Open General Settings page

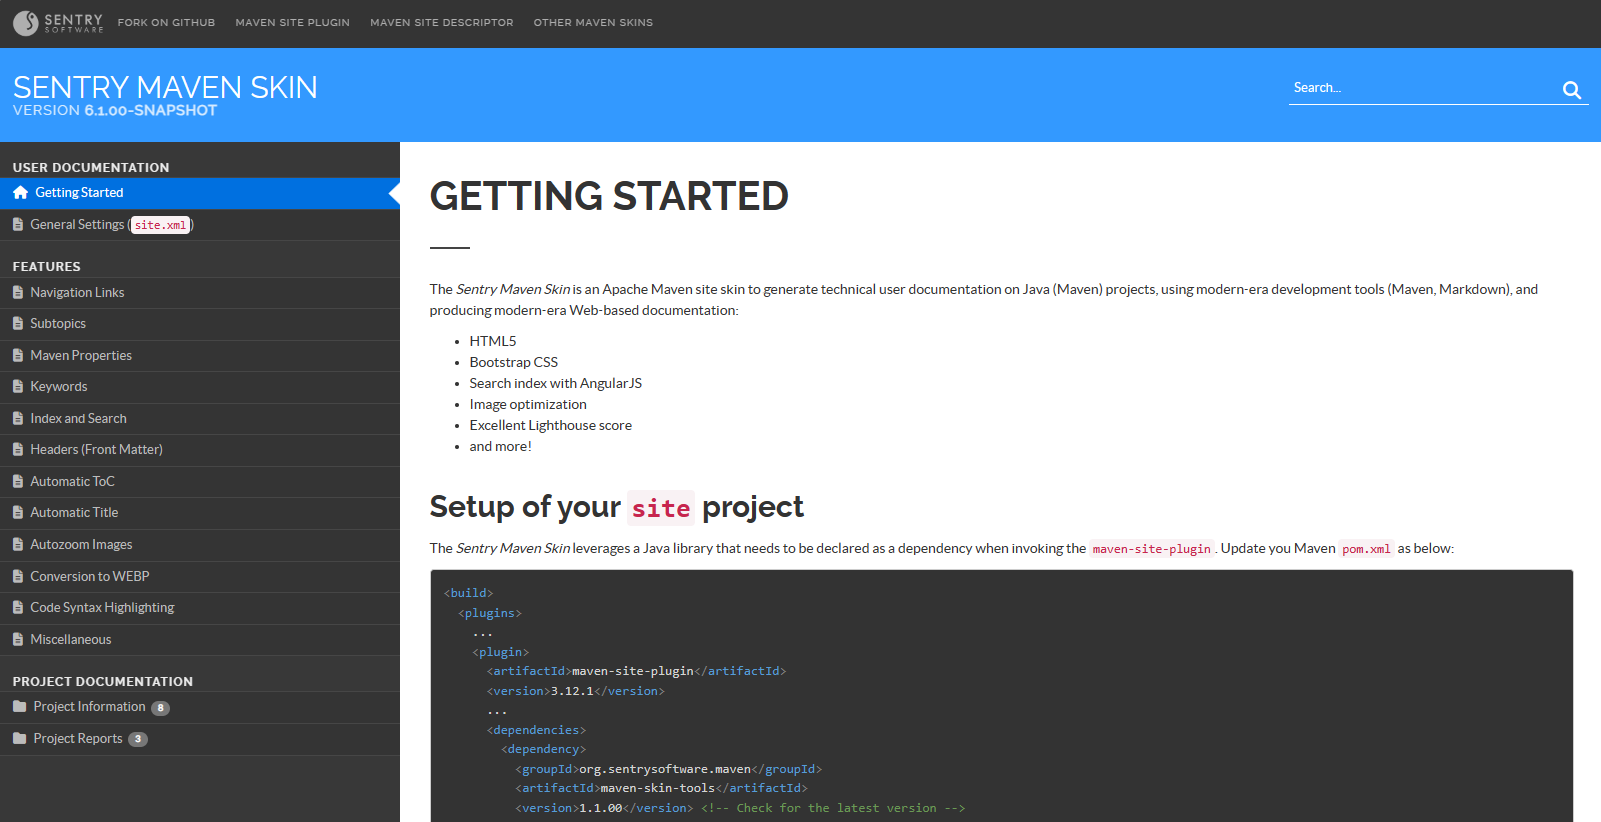pyautogui.click(x=200, y=225)
